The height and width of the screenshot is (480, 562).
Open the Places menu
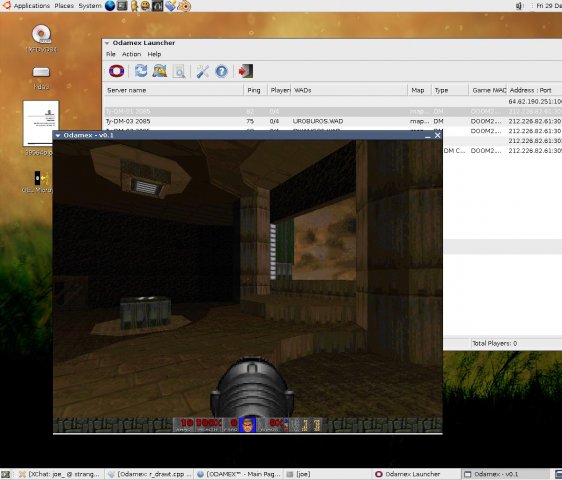pyautogui.click(x=64, y=6)
